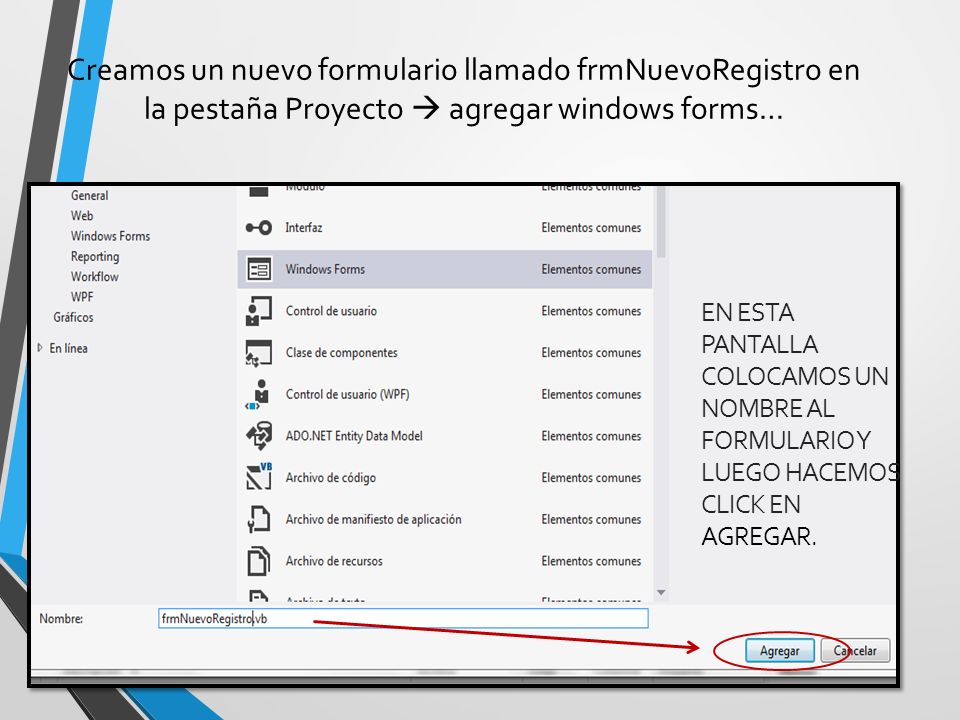Click the Archivo de manifiesto de aplicación icon
Screen dimensions: 960x720
click(x=258, y=519)
